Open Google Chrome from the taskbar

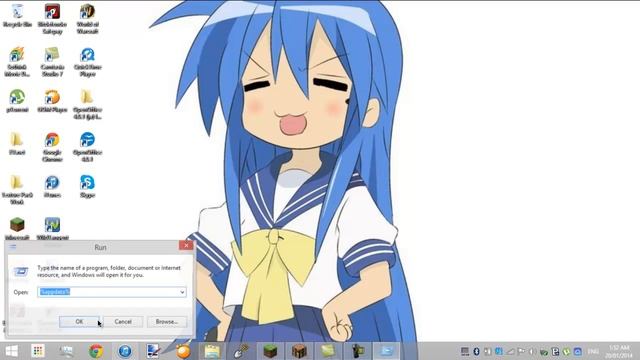pos(96,351)
